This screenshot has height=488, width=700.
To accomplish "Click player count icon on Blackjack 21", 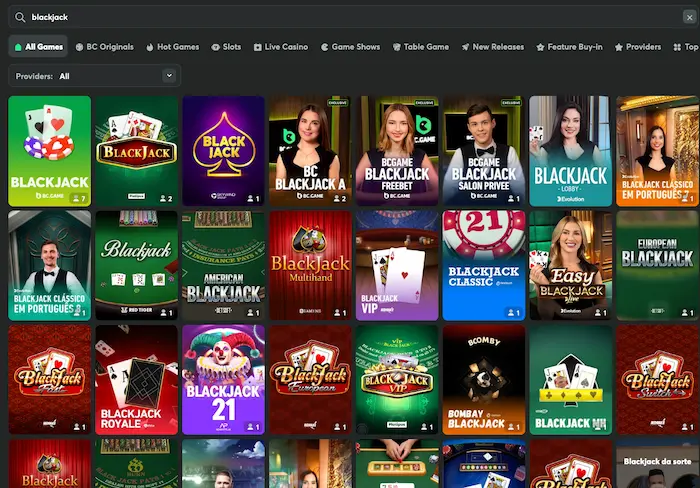I will coord(250,427).
